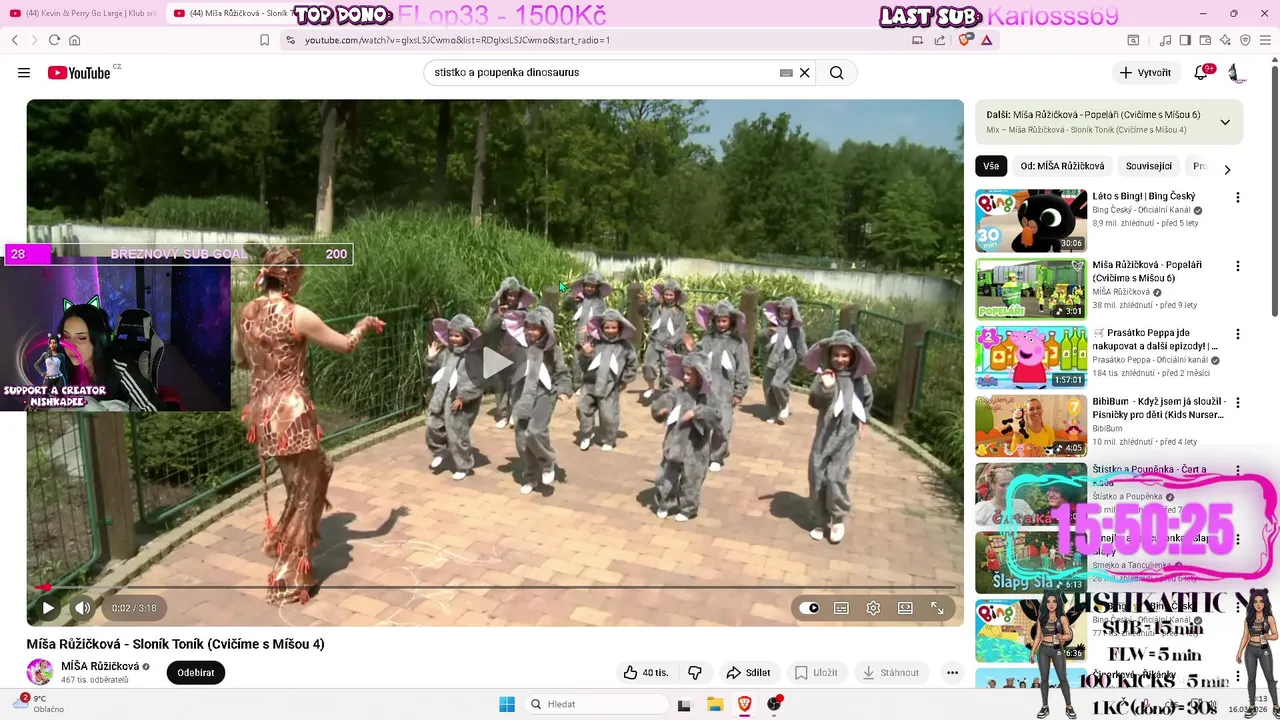Open more actions three-dot menu under video

coord(952,673)
